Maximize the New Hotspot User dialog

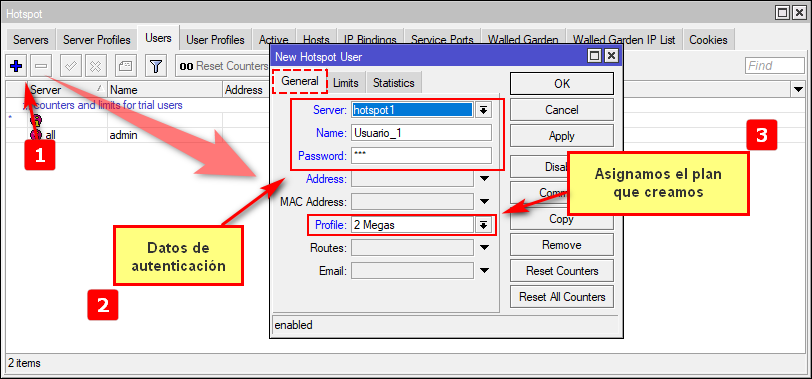coord(595,56)
